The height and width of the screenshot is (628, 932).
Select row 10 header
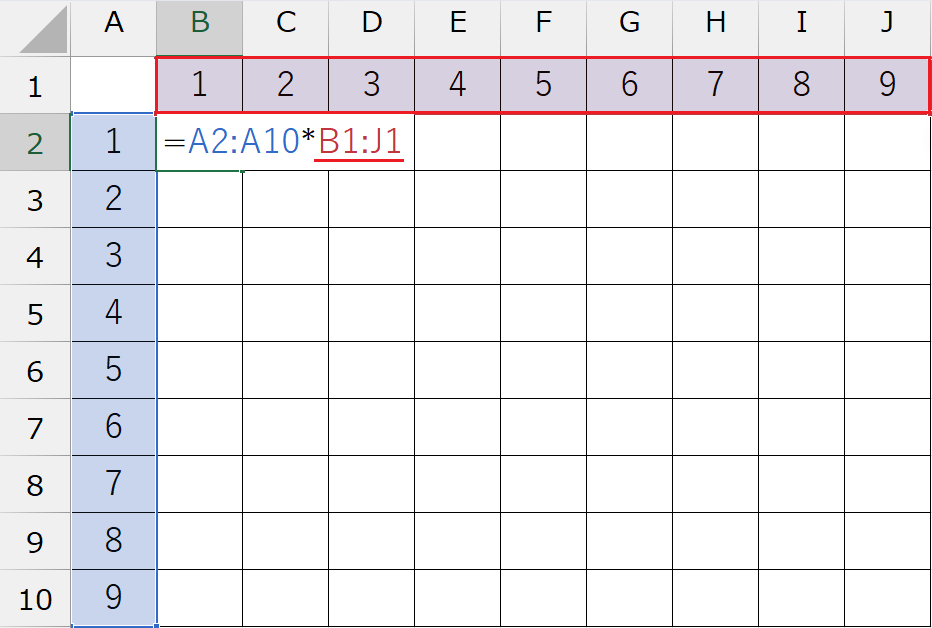coord(35,599)
